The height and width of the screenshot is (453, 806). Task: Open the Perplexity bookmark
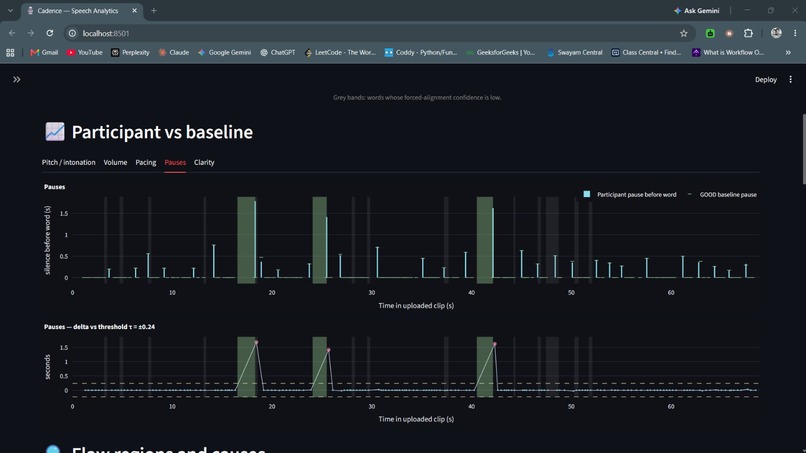click(130, 52)
